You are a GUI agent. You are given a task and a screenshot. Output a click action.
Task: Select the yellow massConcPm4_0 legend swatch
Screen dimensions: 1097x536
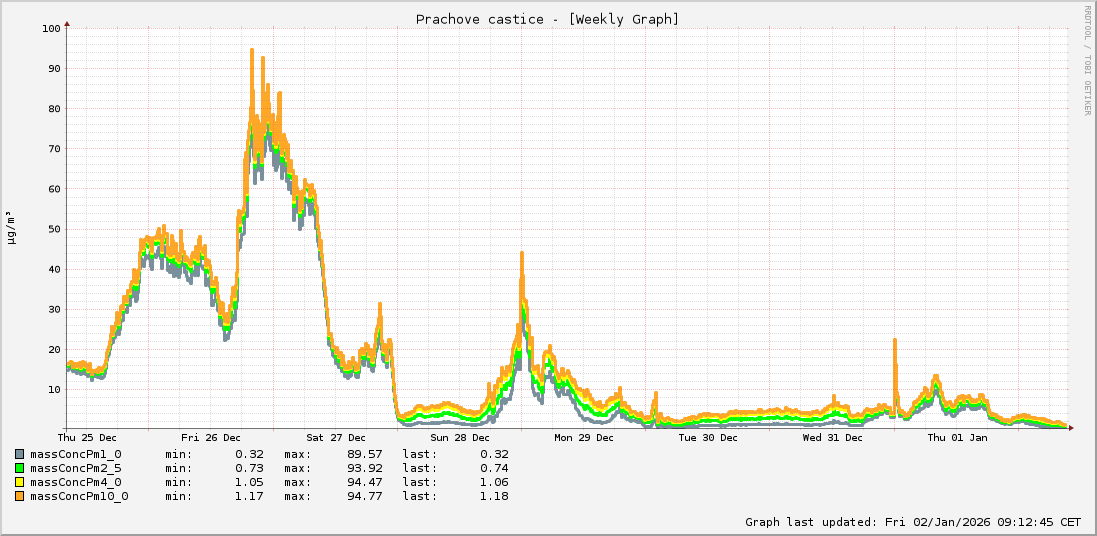coord(20,482)
